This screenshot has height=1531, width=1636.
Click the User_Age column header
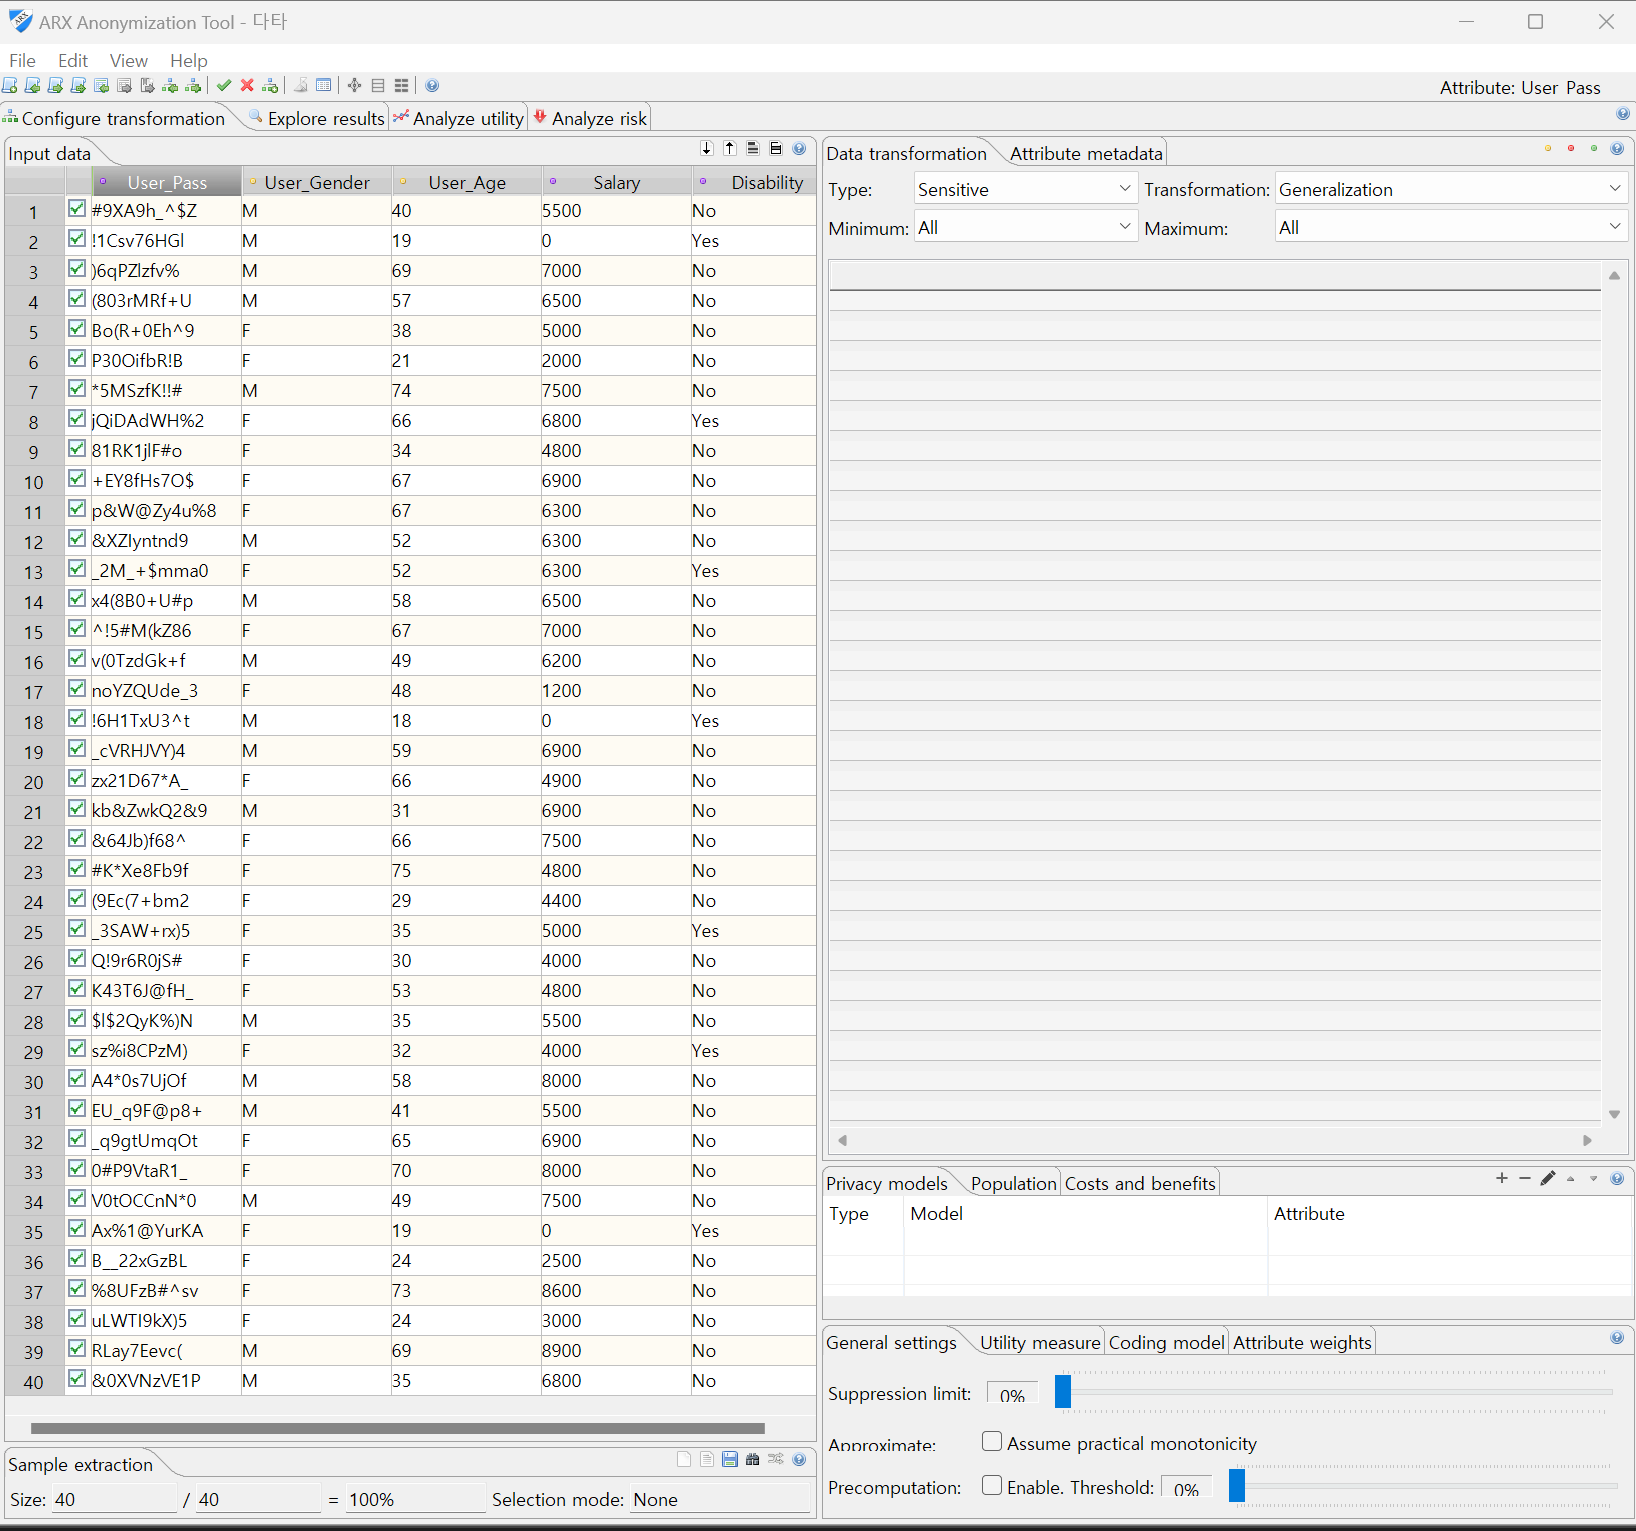coord(467,182)
